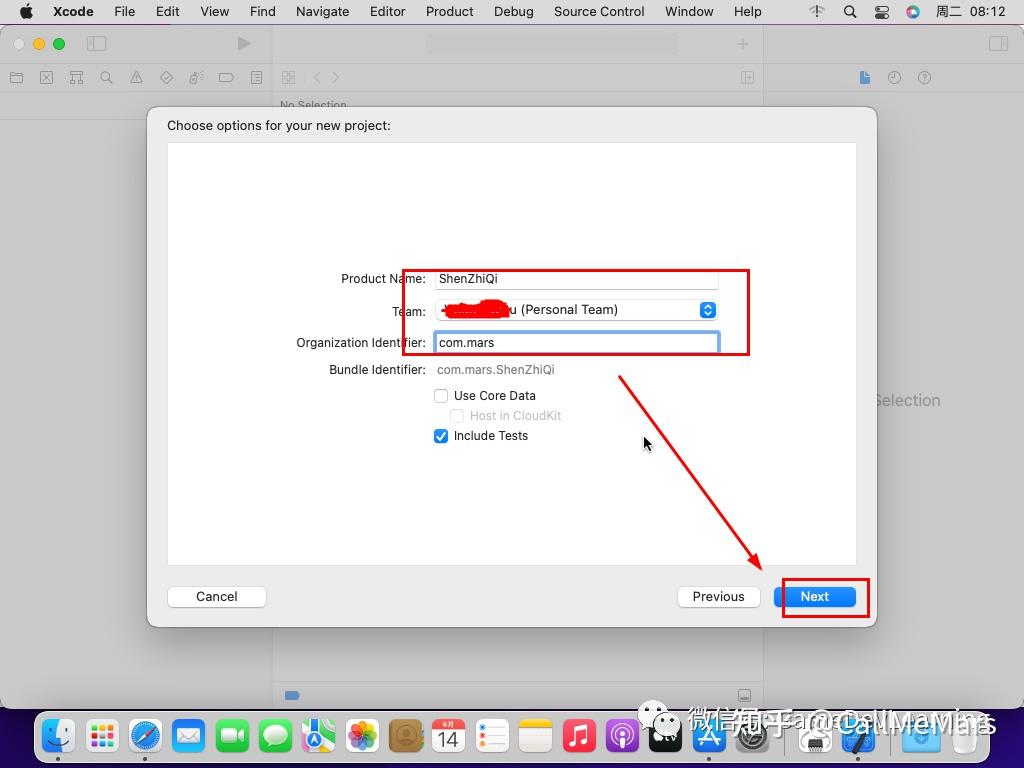Screen dimensions: 1024x768
Task: Open Podcasts from the Dock
Action: (622, 736)
